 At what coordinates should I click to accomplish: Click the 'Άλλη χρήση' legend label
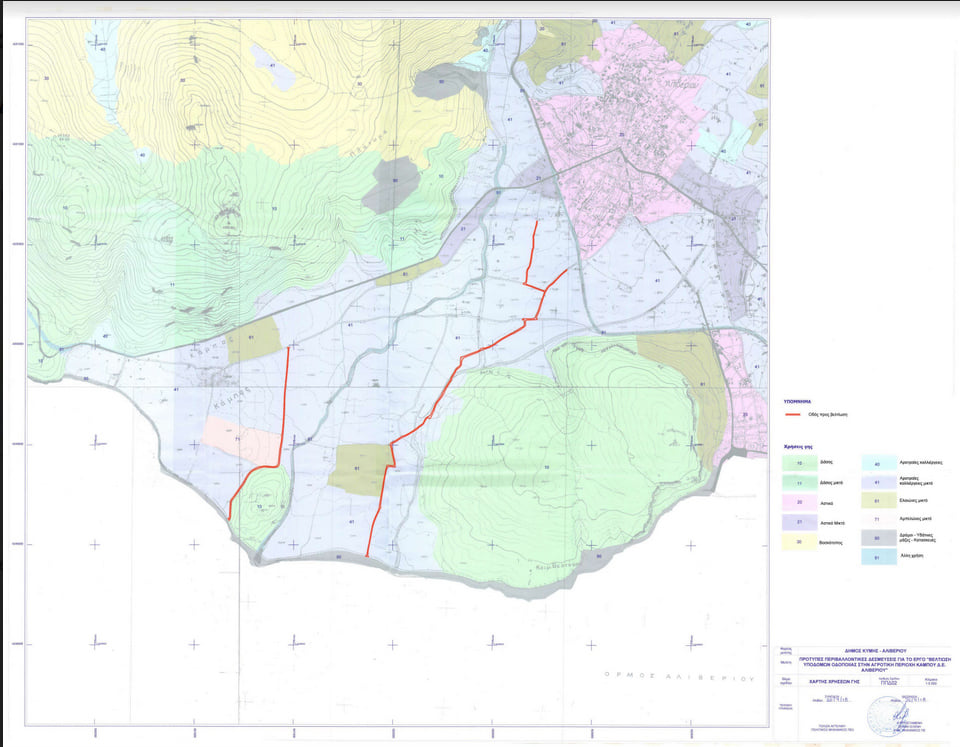tap(912, 555)
